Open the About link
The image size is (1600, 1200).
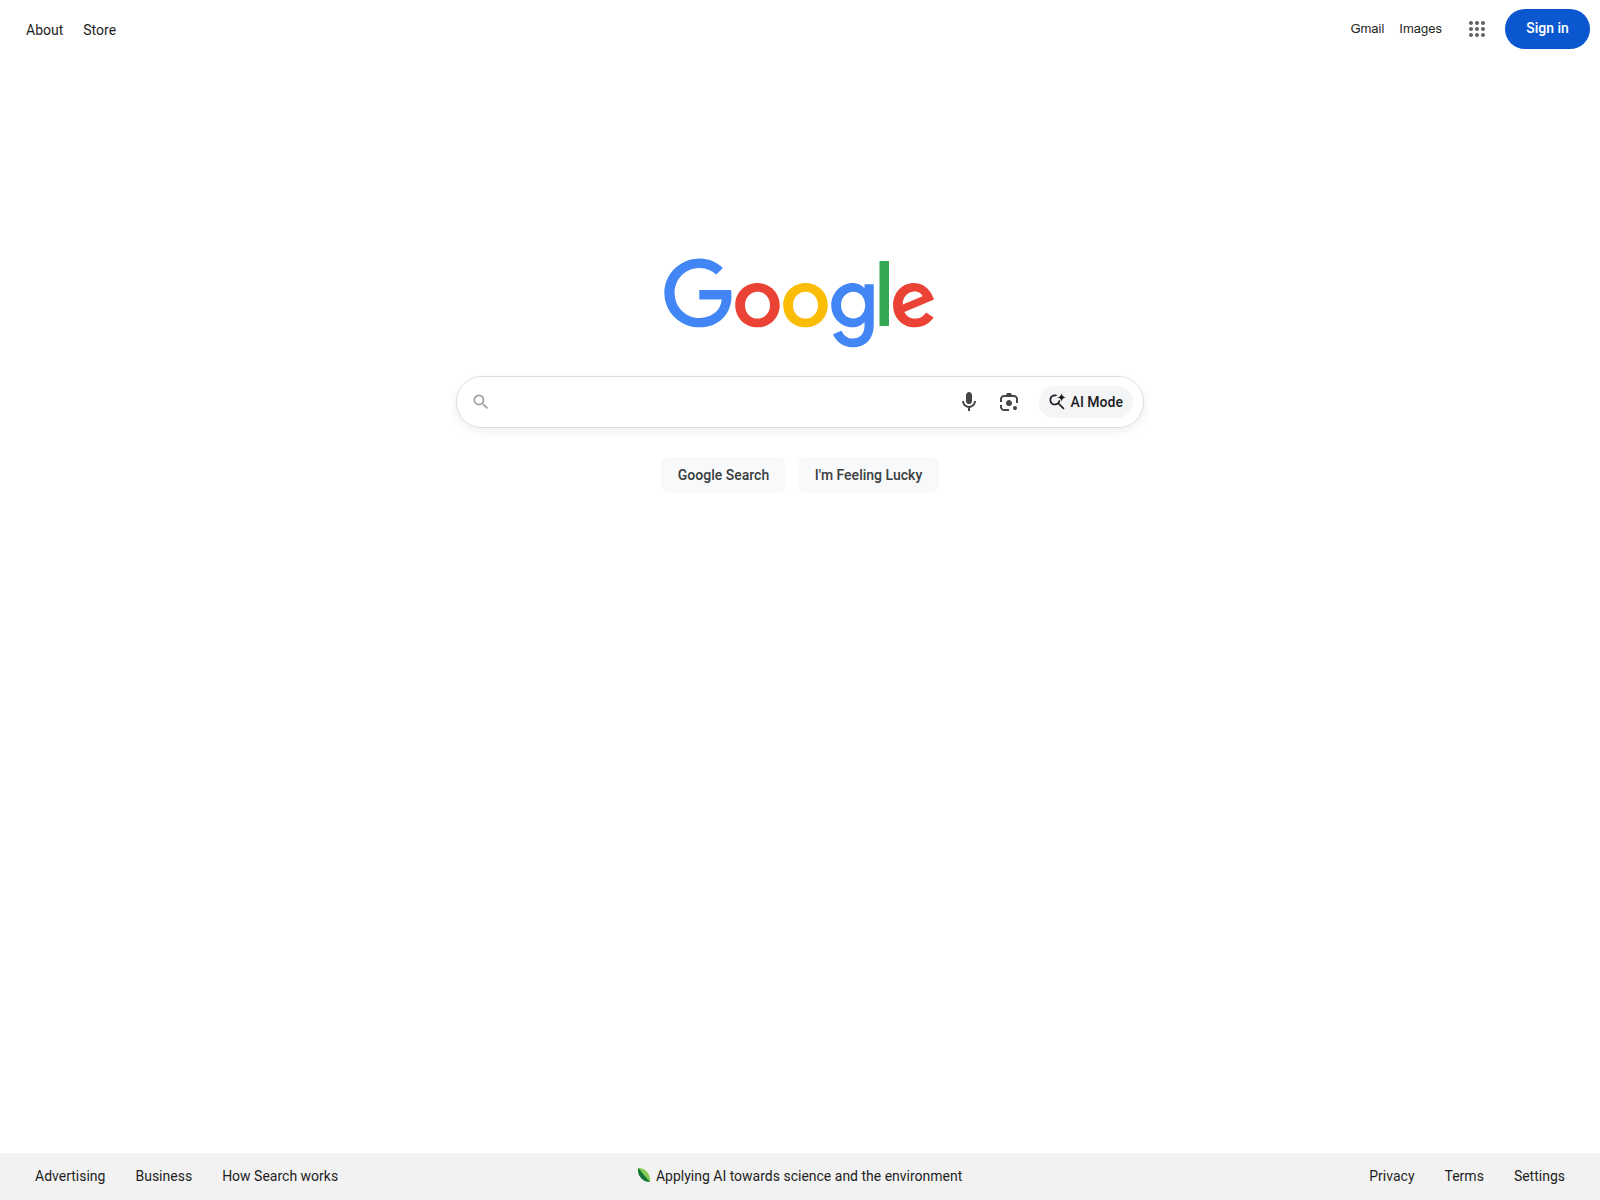(44, 30)
